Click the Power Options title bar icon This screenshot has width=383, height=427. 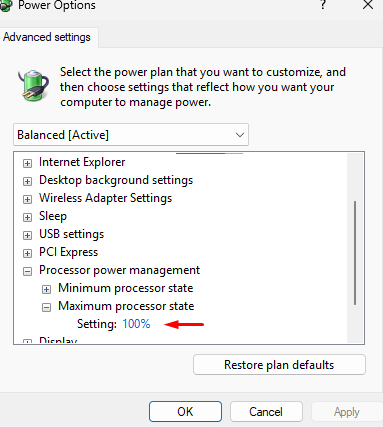pos(6,6)
